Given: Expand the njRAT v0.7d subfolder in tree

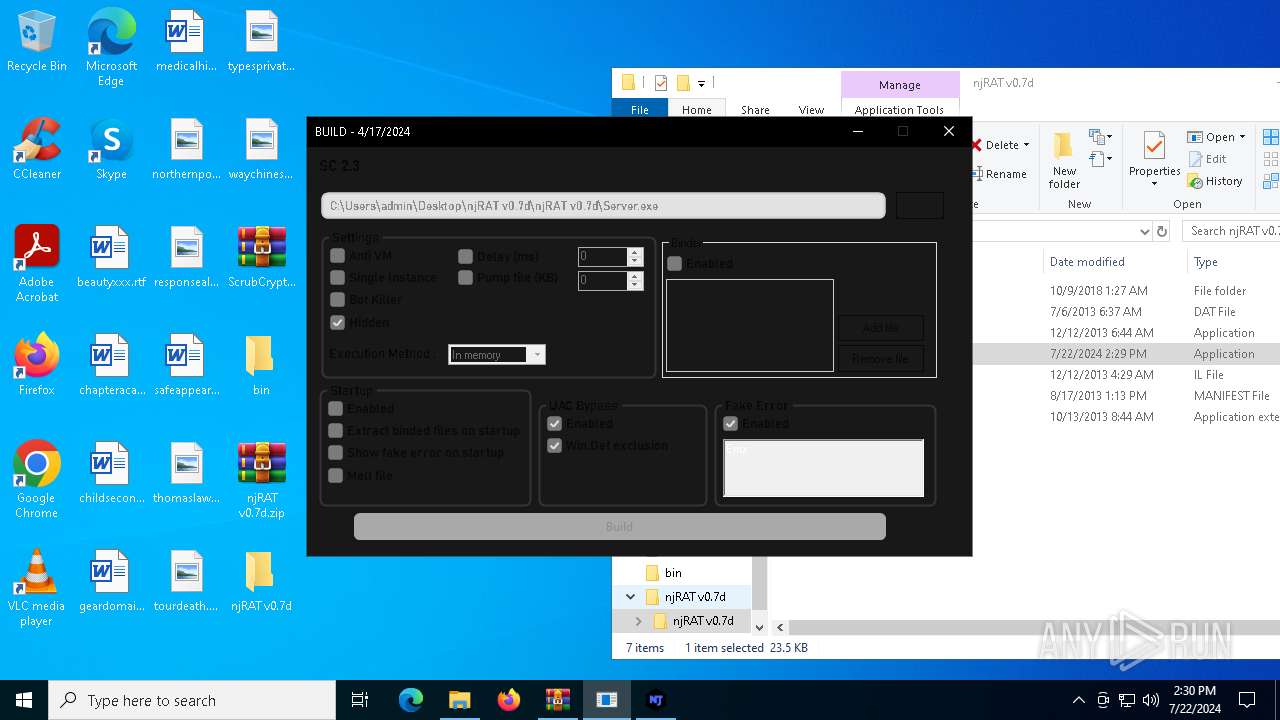Looking at the screenshot, I should tap(638, 621).
